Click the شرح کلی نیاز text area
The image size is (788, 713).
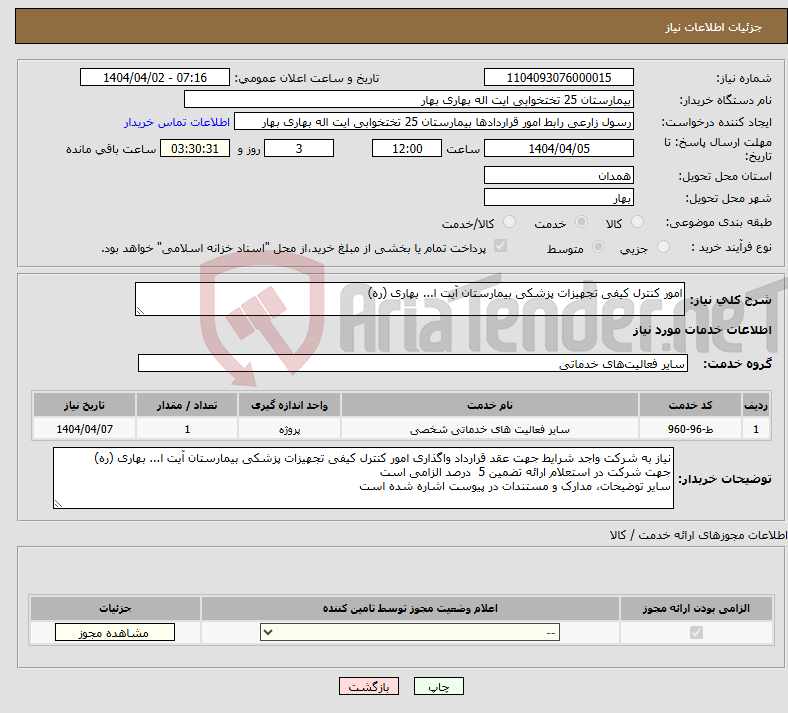tap(410, 299)
